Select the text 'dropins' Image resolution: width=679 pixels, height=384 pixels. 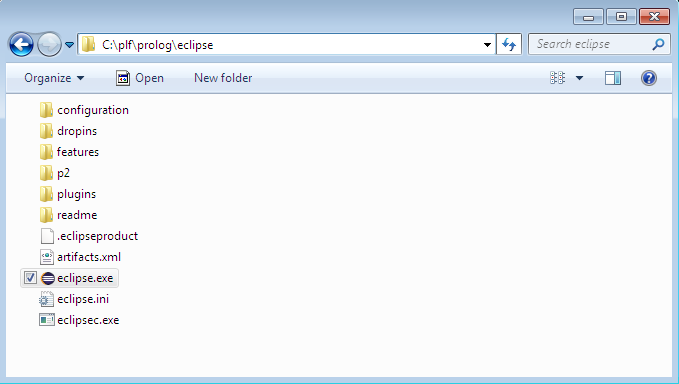click(77, 131)
